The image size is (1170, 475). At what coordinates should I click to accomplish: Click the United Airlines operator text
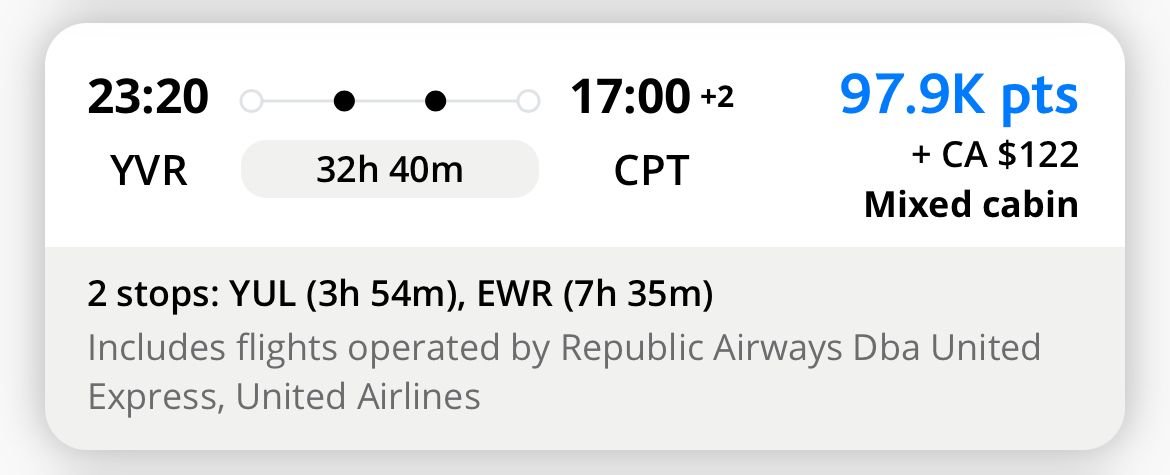point(358,397)
